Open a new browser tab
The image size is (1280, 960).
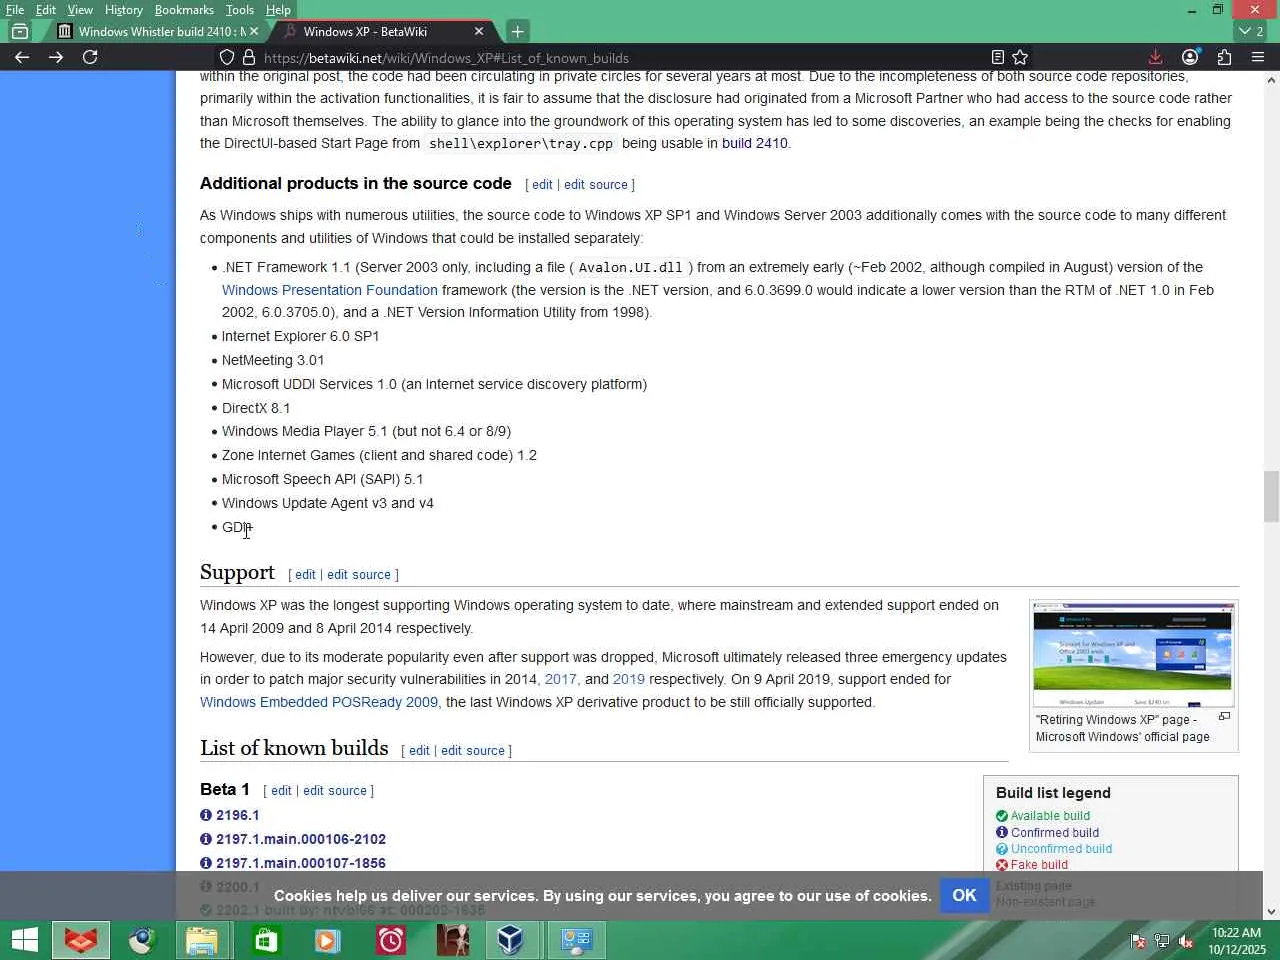(517, 31)
